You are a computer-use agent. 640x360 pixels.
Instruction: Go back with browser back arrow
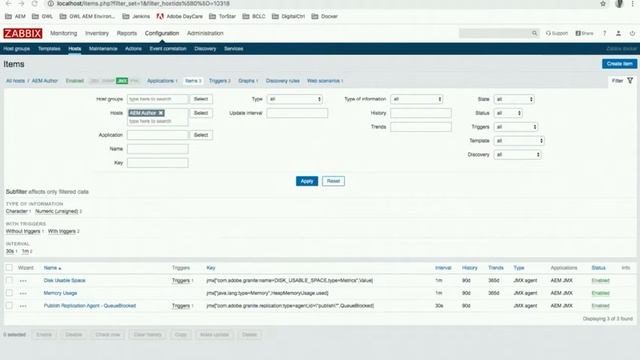(8, 4)
